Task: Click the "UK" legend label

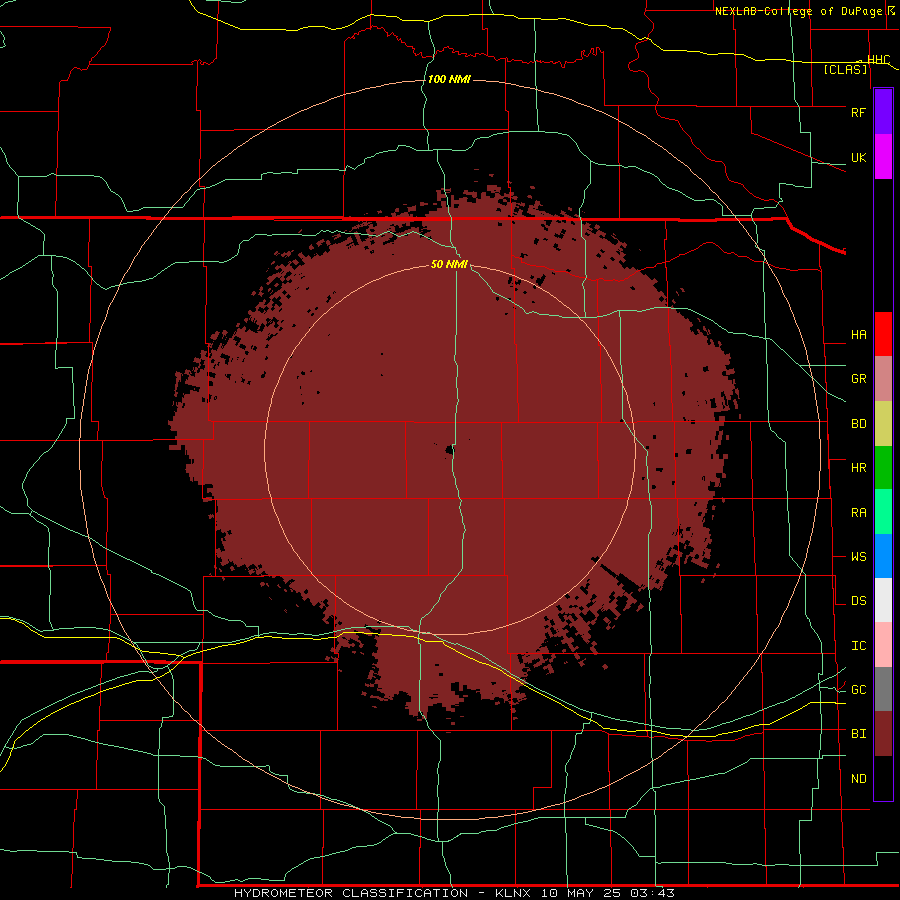Action: pos(858,157)
